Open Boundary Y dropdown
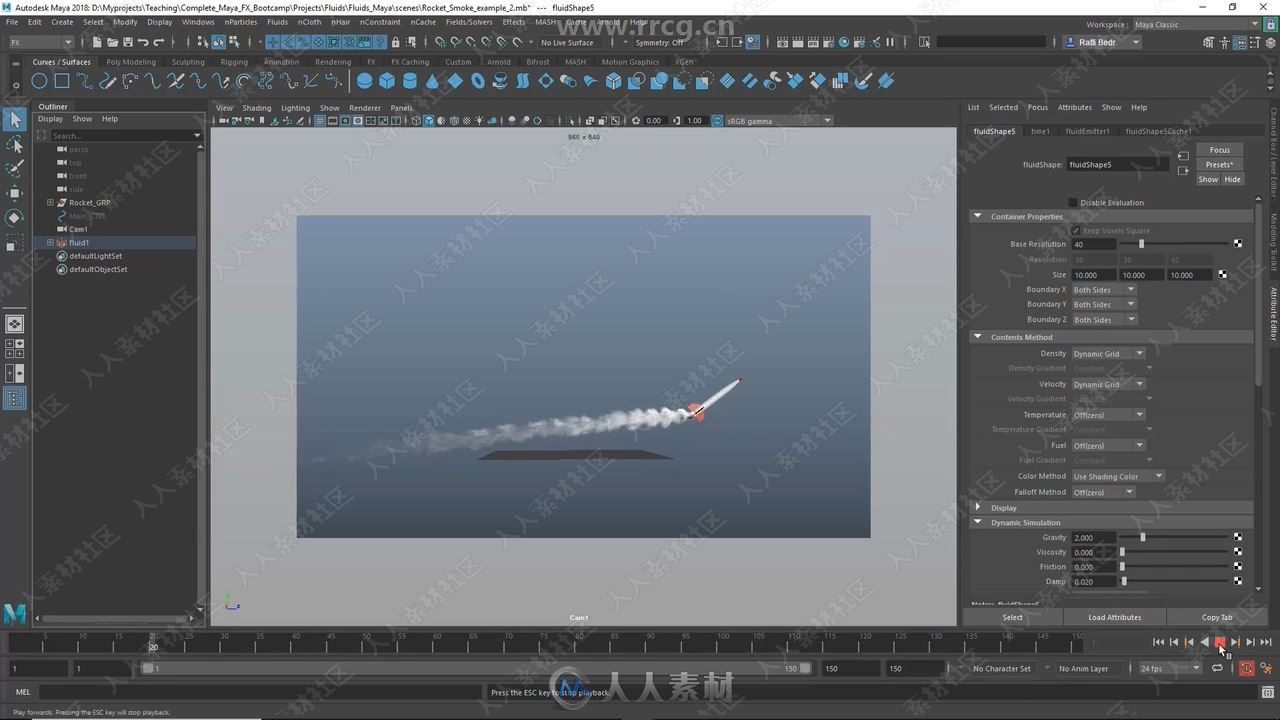The width and height of the screenshot is (1280, 720). 1104,305
